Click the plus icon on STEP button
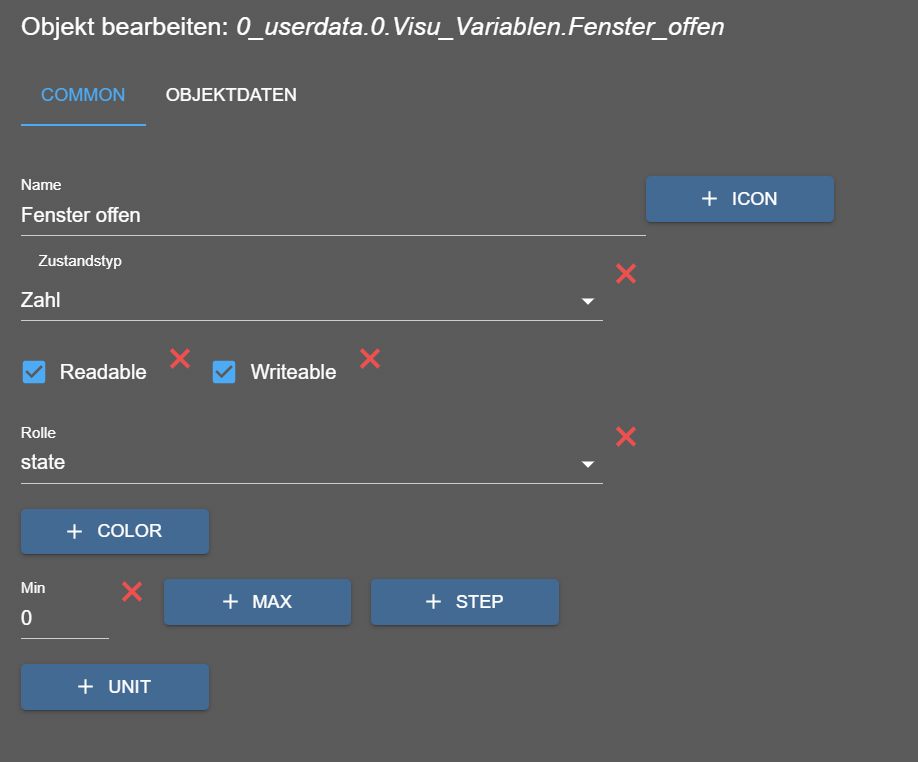 click(433, 602)
